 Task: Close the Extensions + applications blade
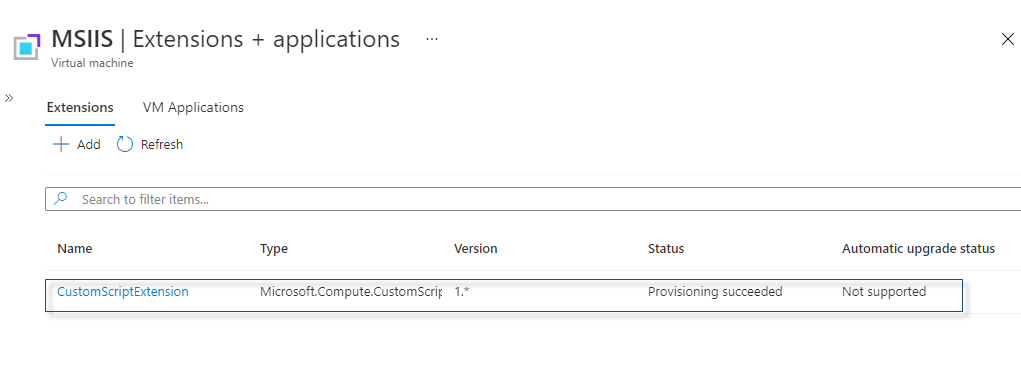coord(1007,39)
